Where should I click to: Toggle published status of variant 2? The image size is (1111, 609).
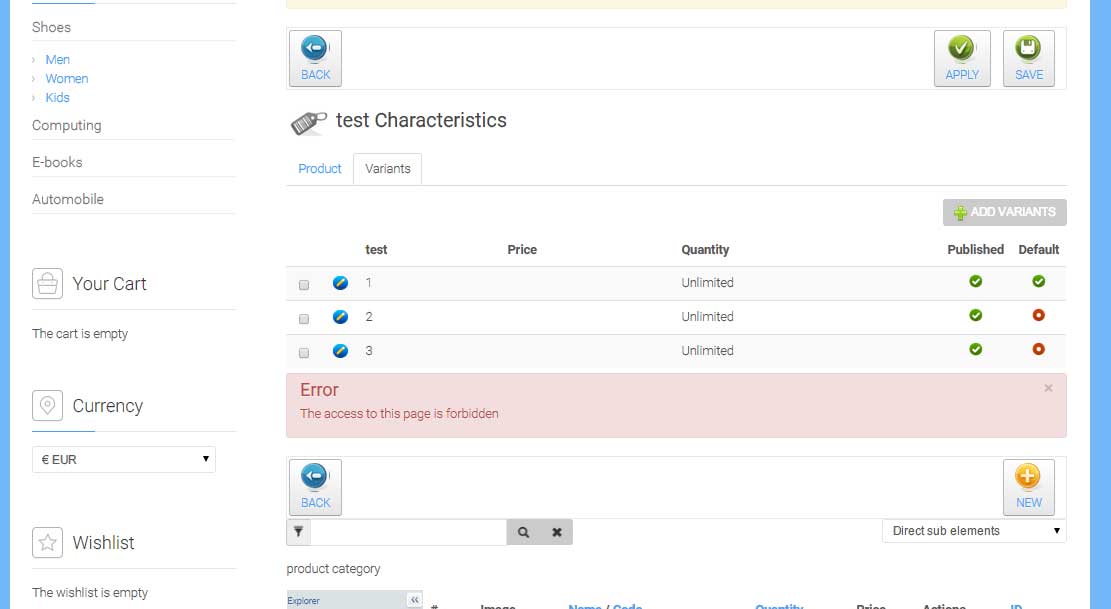[x=975, y=316]
